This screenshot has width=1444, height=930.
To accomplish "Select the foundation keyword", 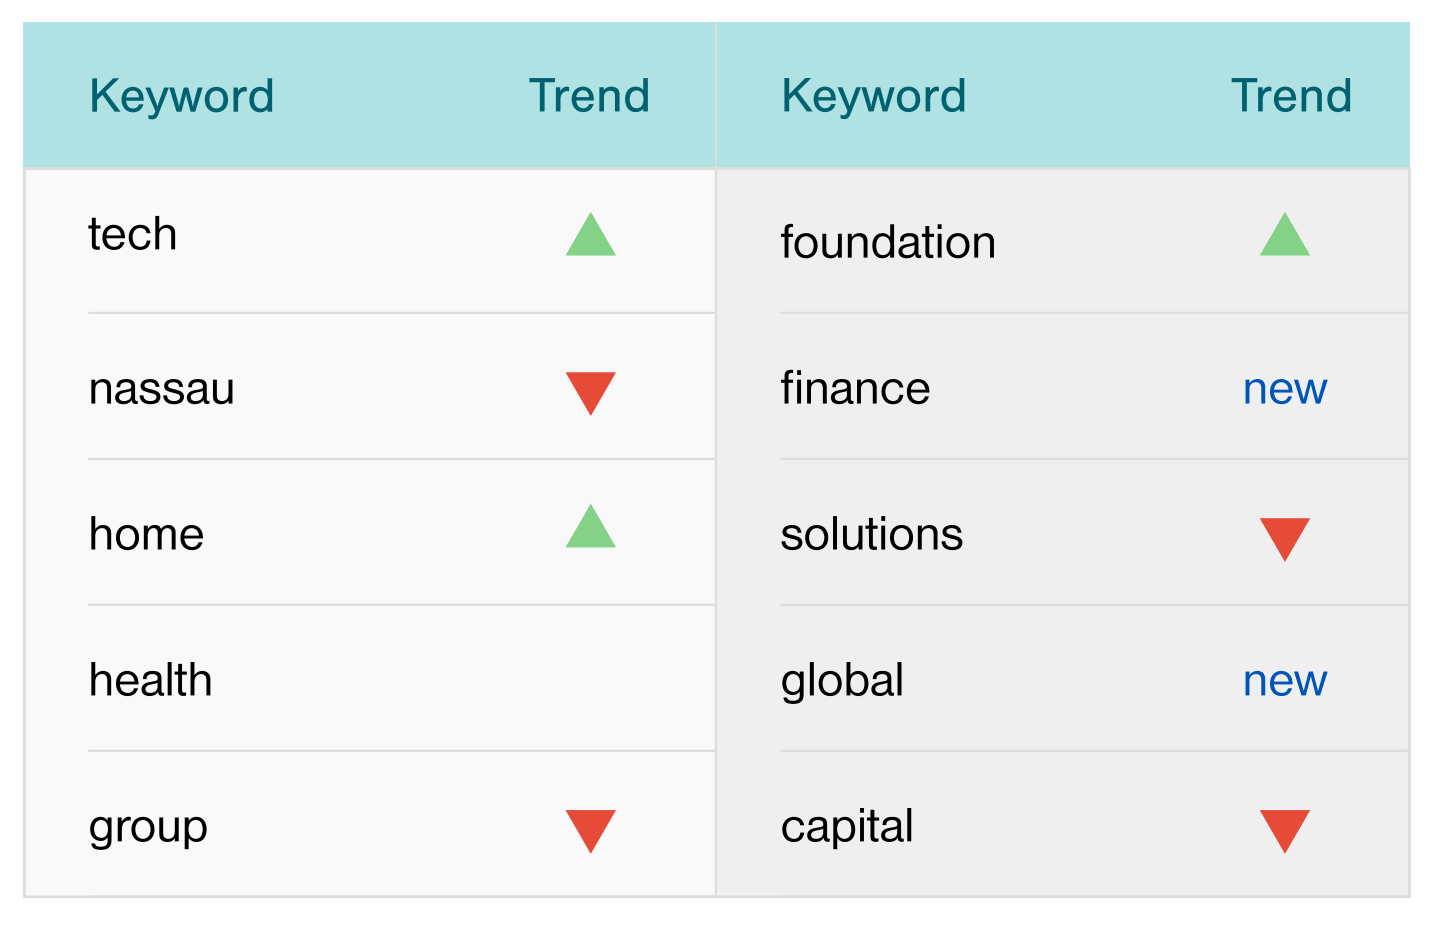I will (x=887, y=242).
